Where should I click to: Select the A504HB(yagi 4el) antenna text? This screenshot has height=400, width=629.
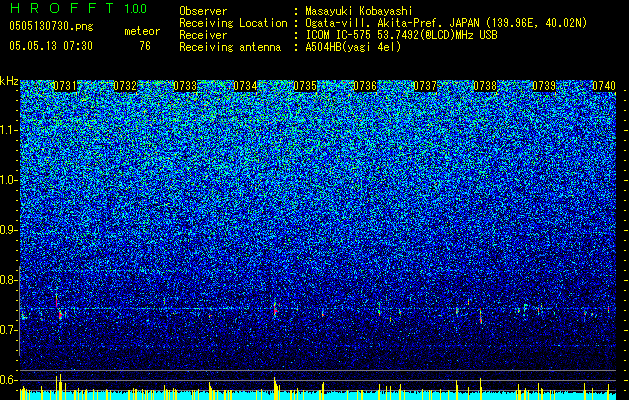(353, 47)
